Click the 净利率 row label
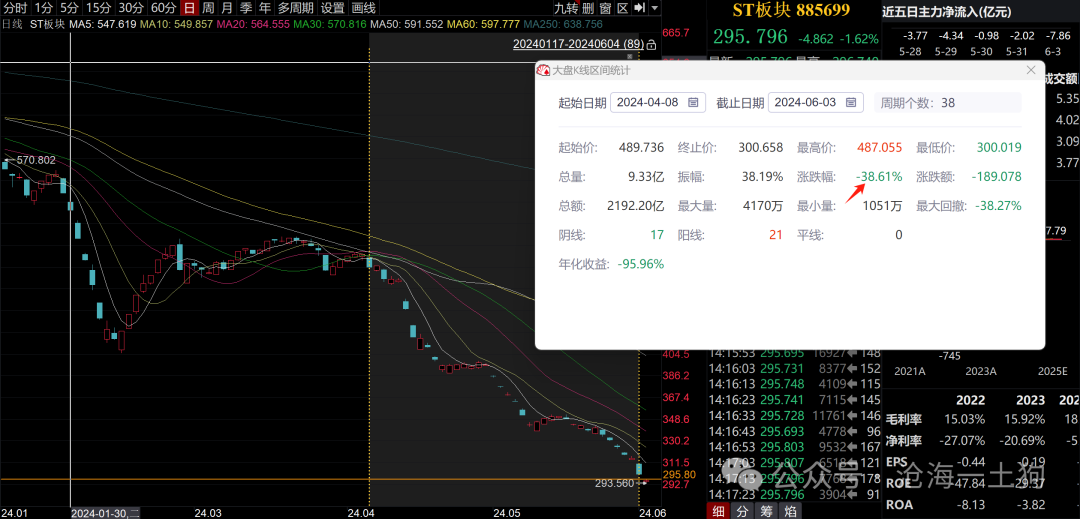The height and width of the screenshot is (519, 1080). pos(905,440)
